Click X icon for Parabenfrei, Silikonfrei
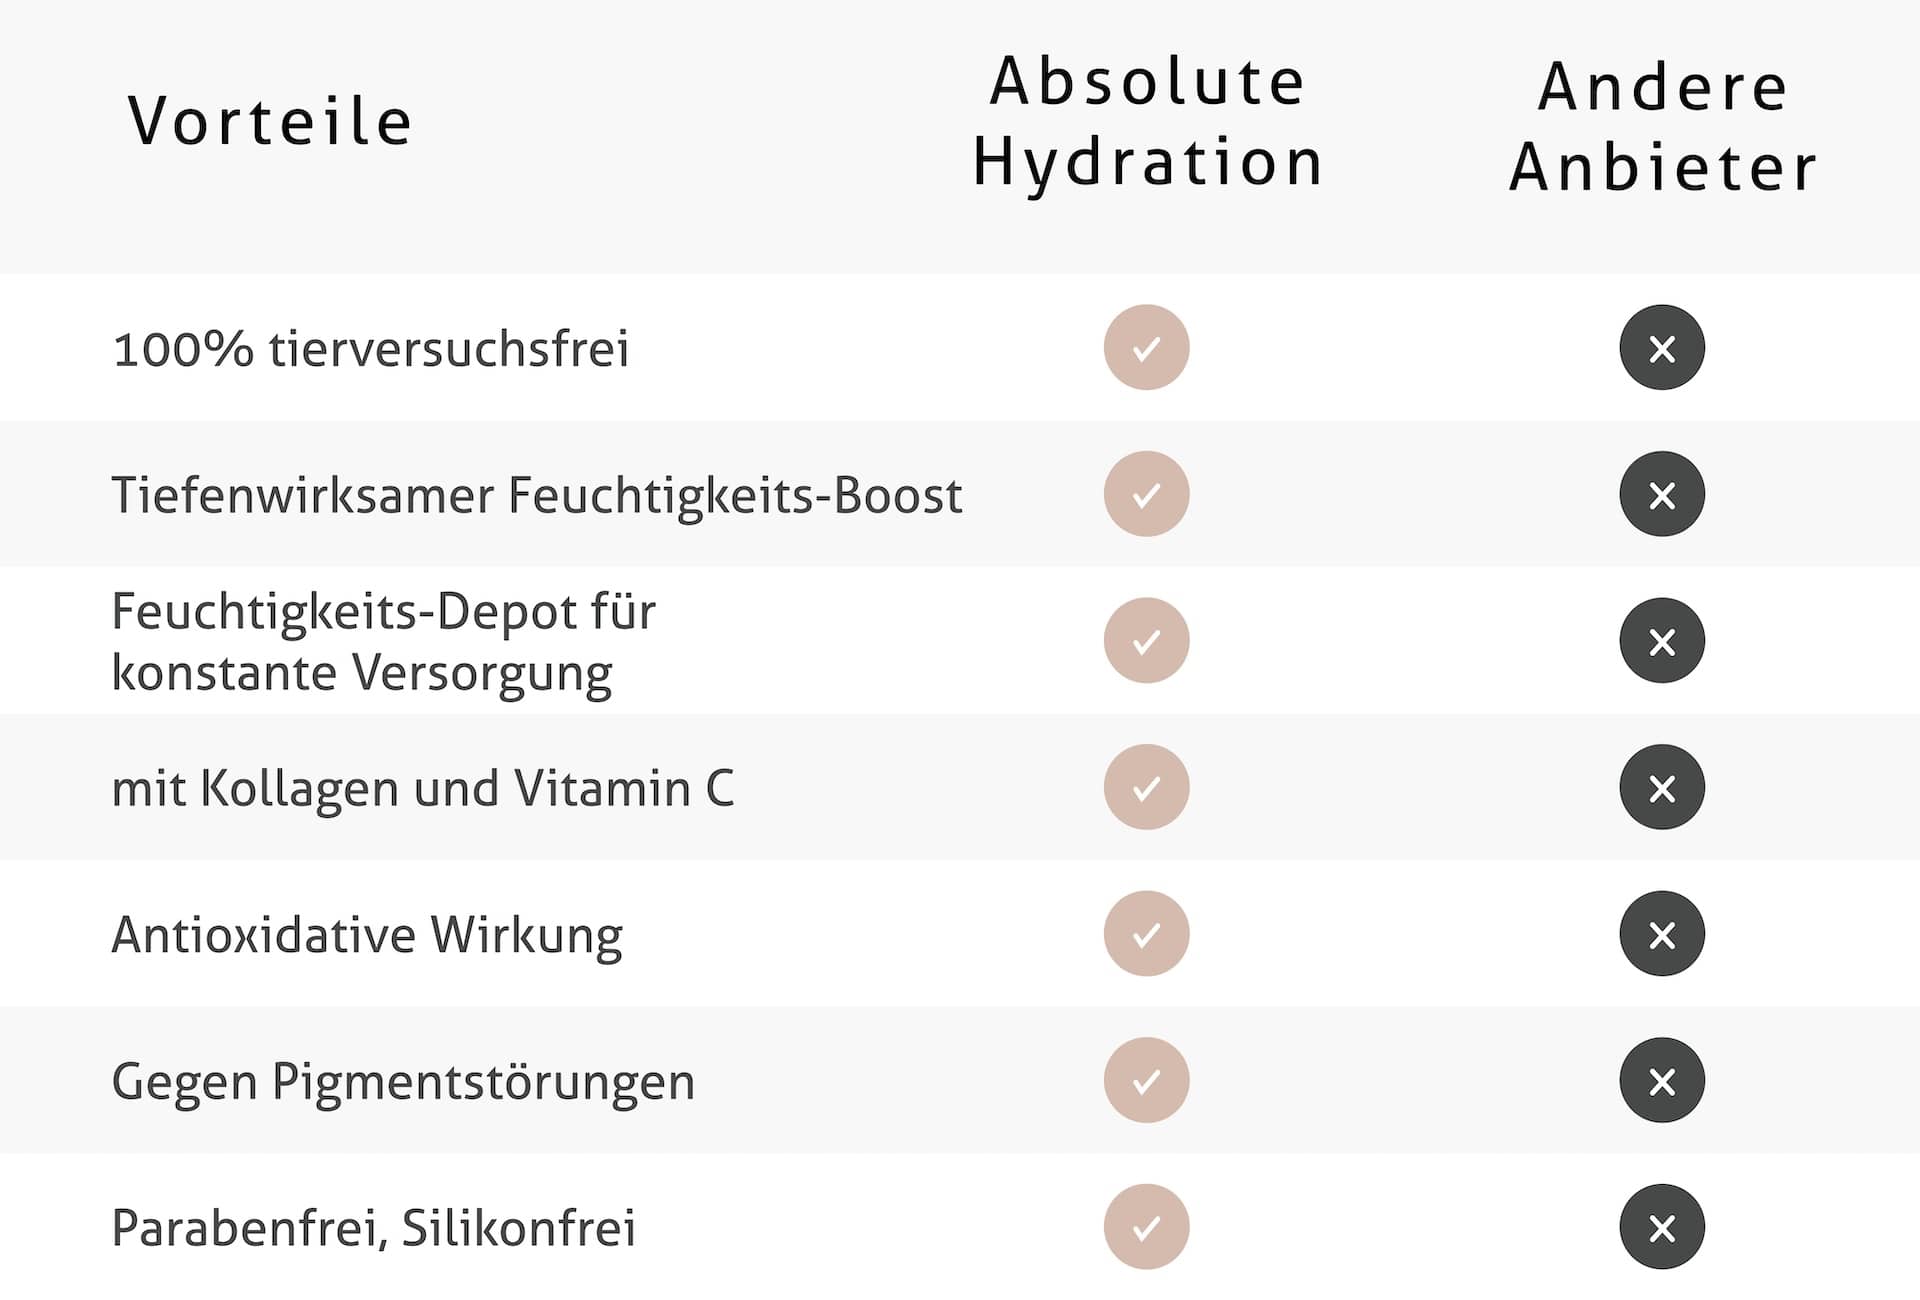The height and width of the screenshot is (1300, 1920). coord(1662,1227)
